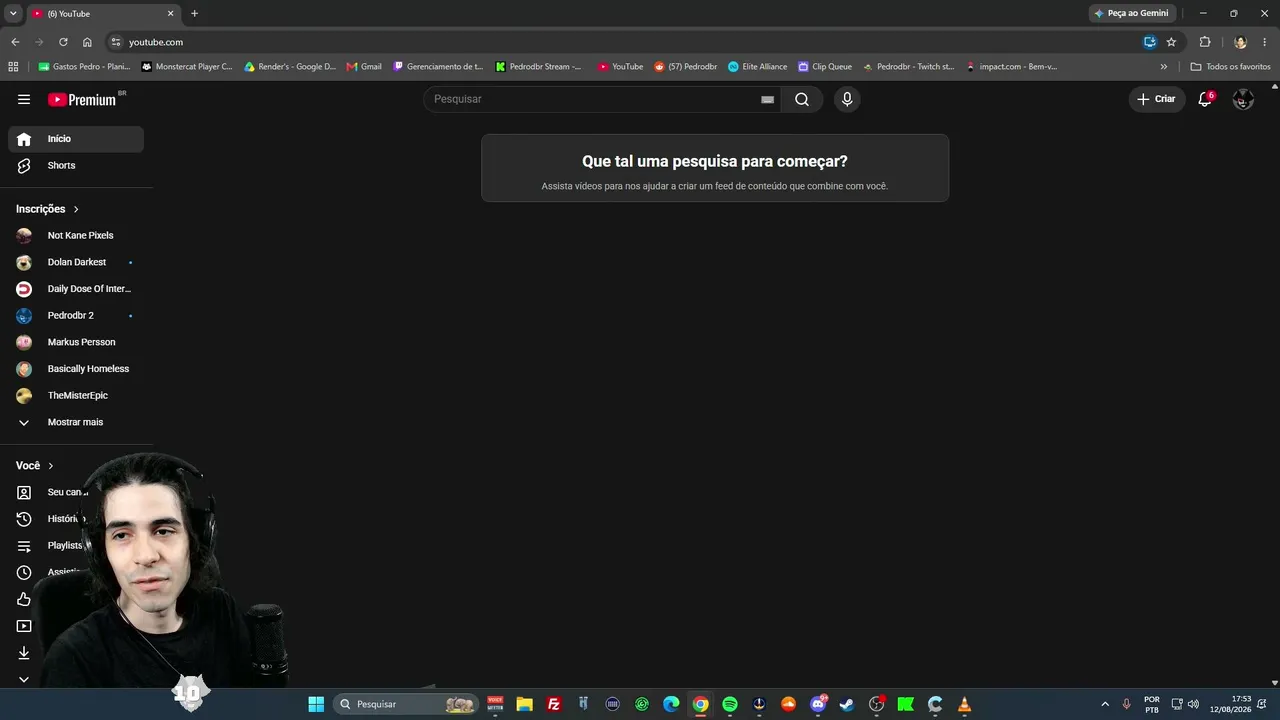1280x720 pixels.
Task: Click the search magnifier button
Action: 802,99
